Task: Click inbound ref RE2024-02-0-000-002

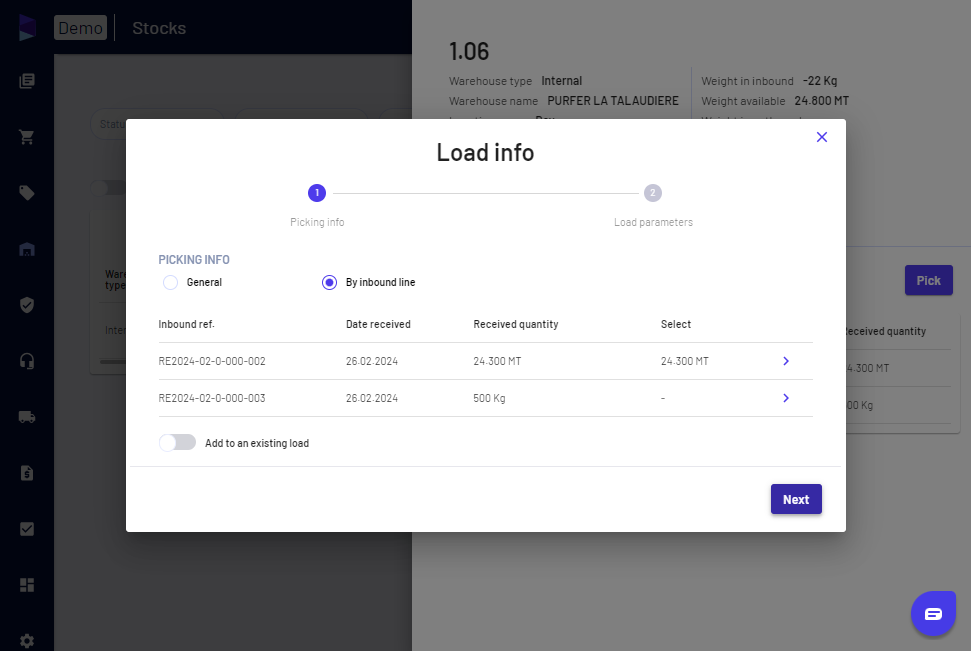Action: tap(212, 361)
